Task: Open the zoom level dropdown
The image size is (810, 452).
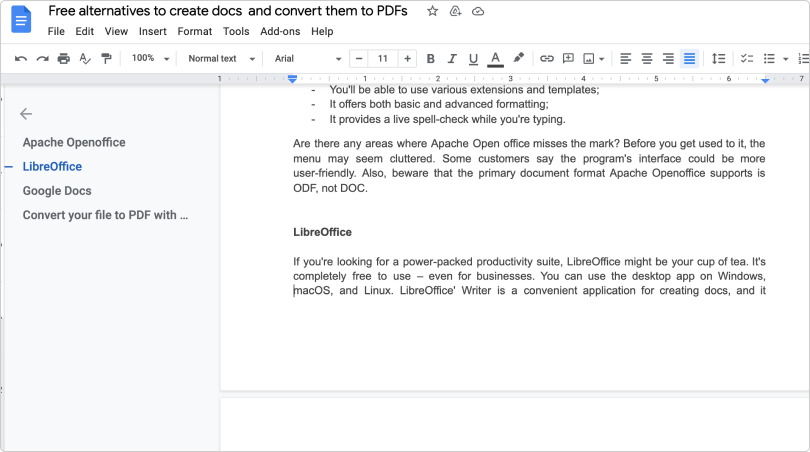Action: (151, 58)
